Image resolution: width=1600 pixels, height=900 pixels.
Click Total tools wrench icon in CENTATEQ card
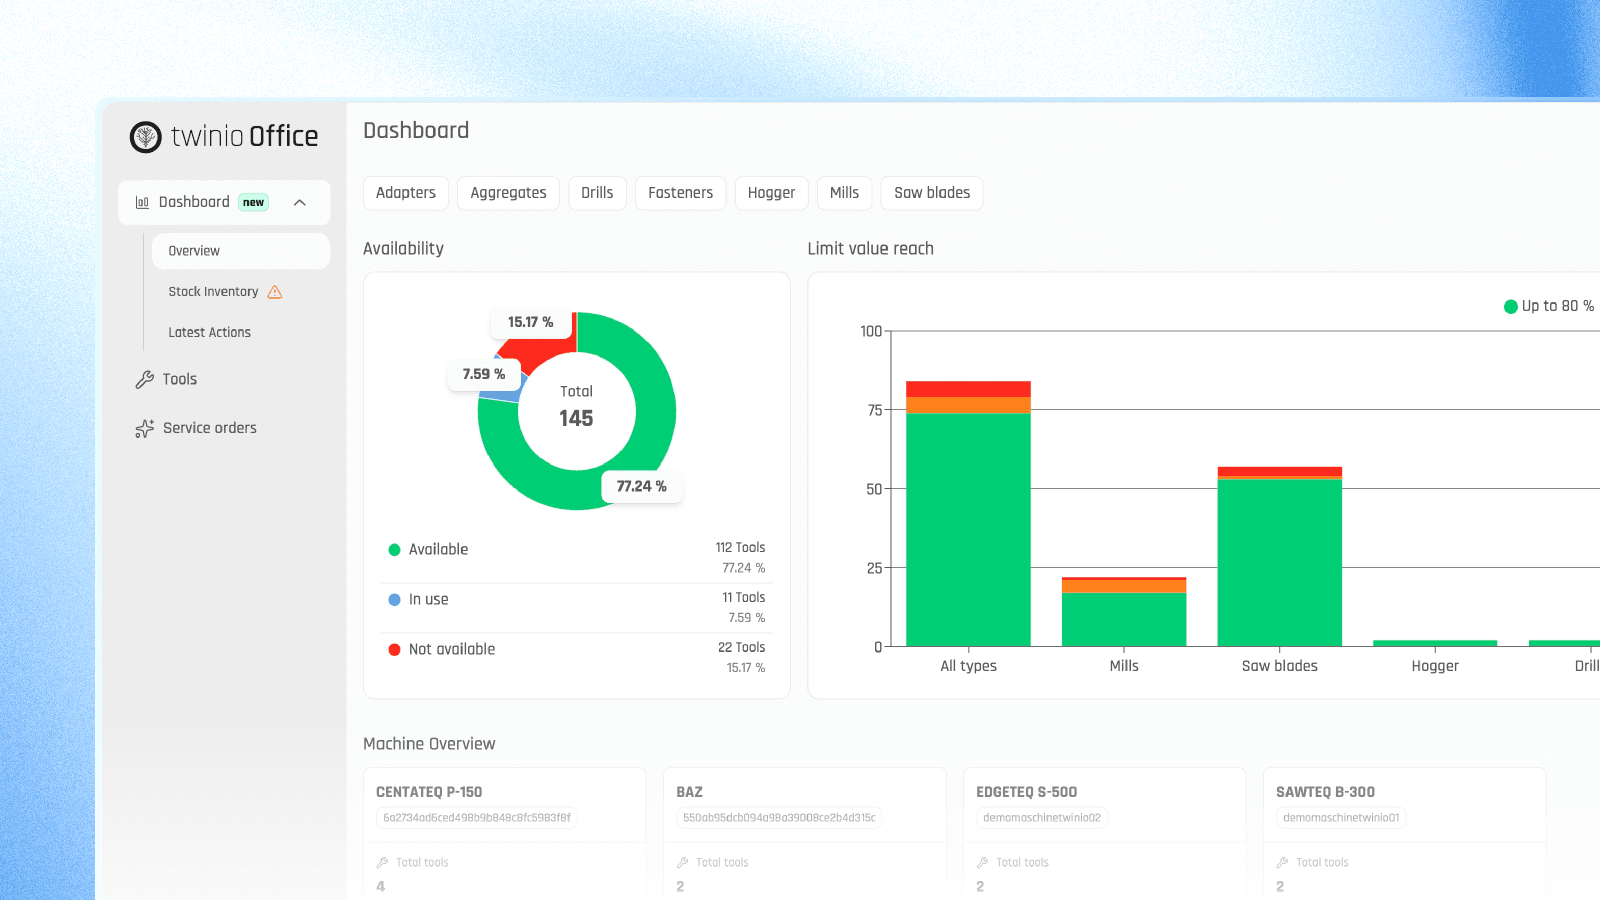point(382,863)
